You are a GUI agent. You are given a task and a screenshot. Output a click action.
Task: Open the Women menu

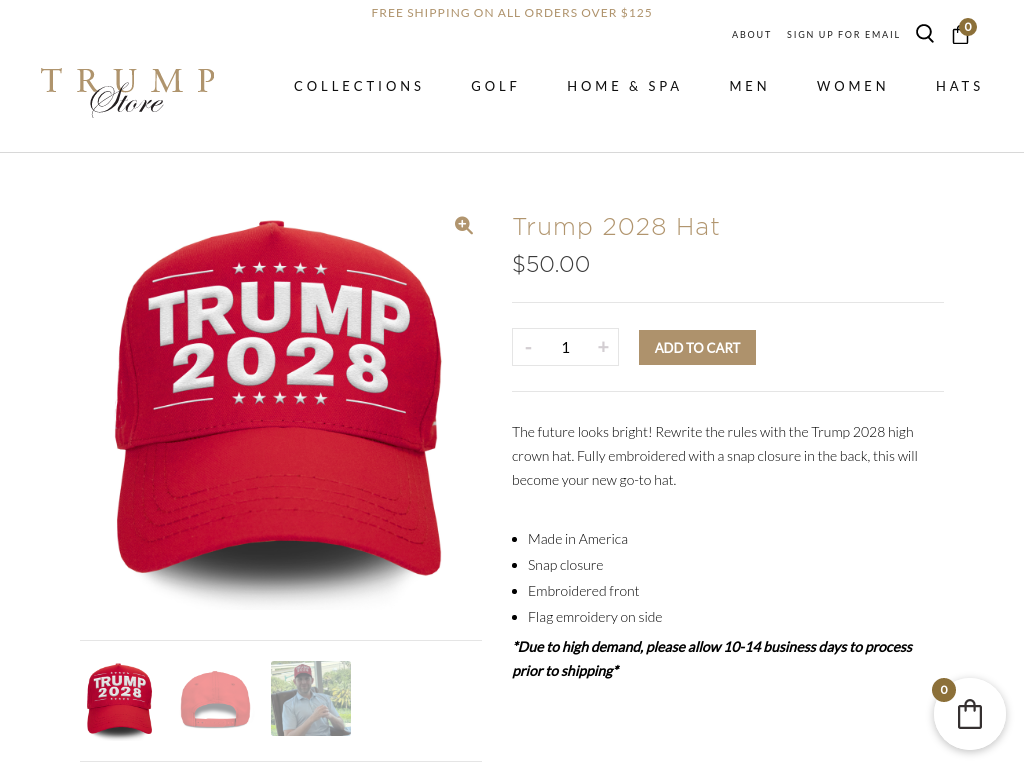(852, 86)
